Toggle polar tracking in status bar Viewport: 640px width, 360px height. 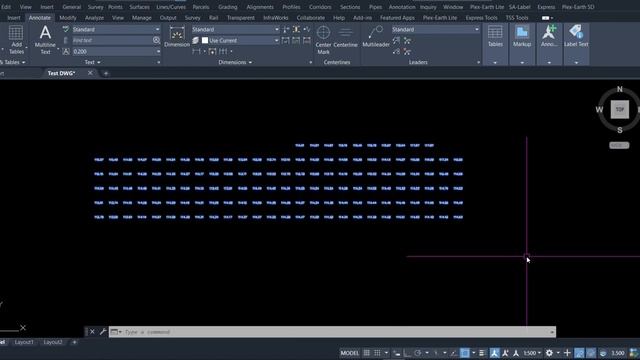pos(418,353)
